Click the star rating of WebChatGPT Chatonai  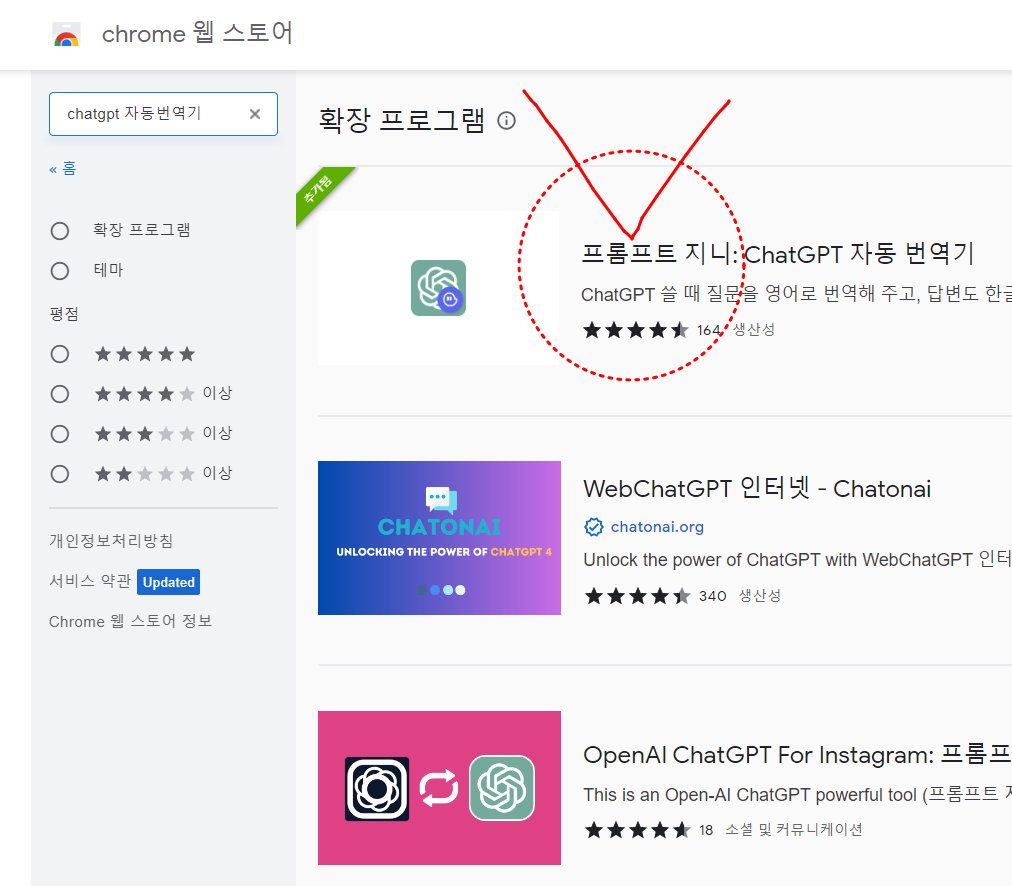click(637, 596)
